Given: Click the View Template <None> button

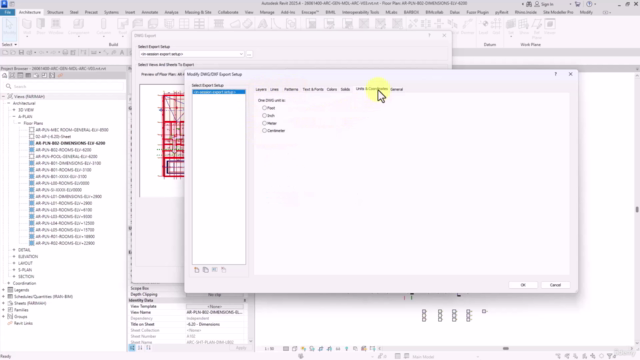Looking at the screenshot, I should (215, 306).
